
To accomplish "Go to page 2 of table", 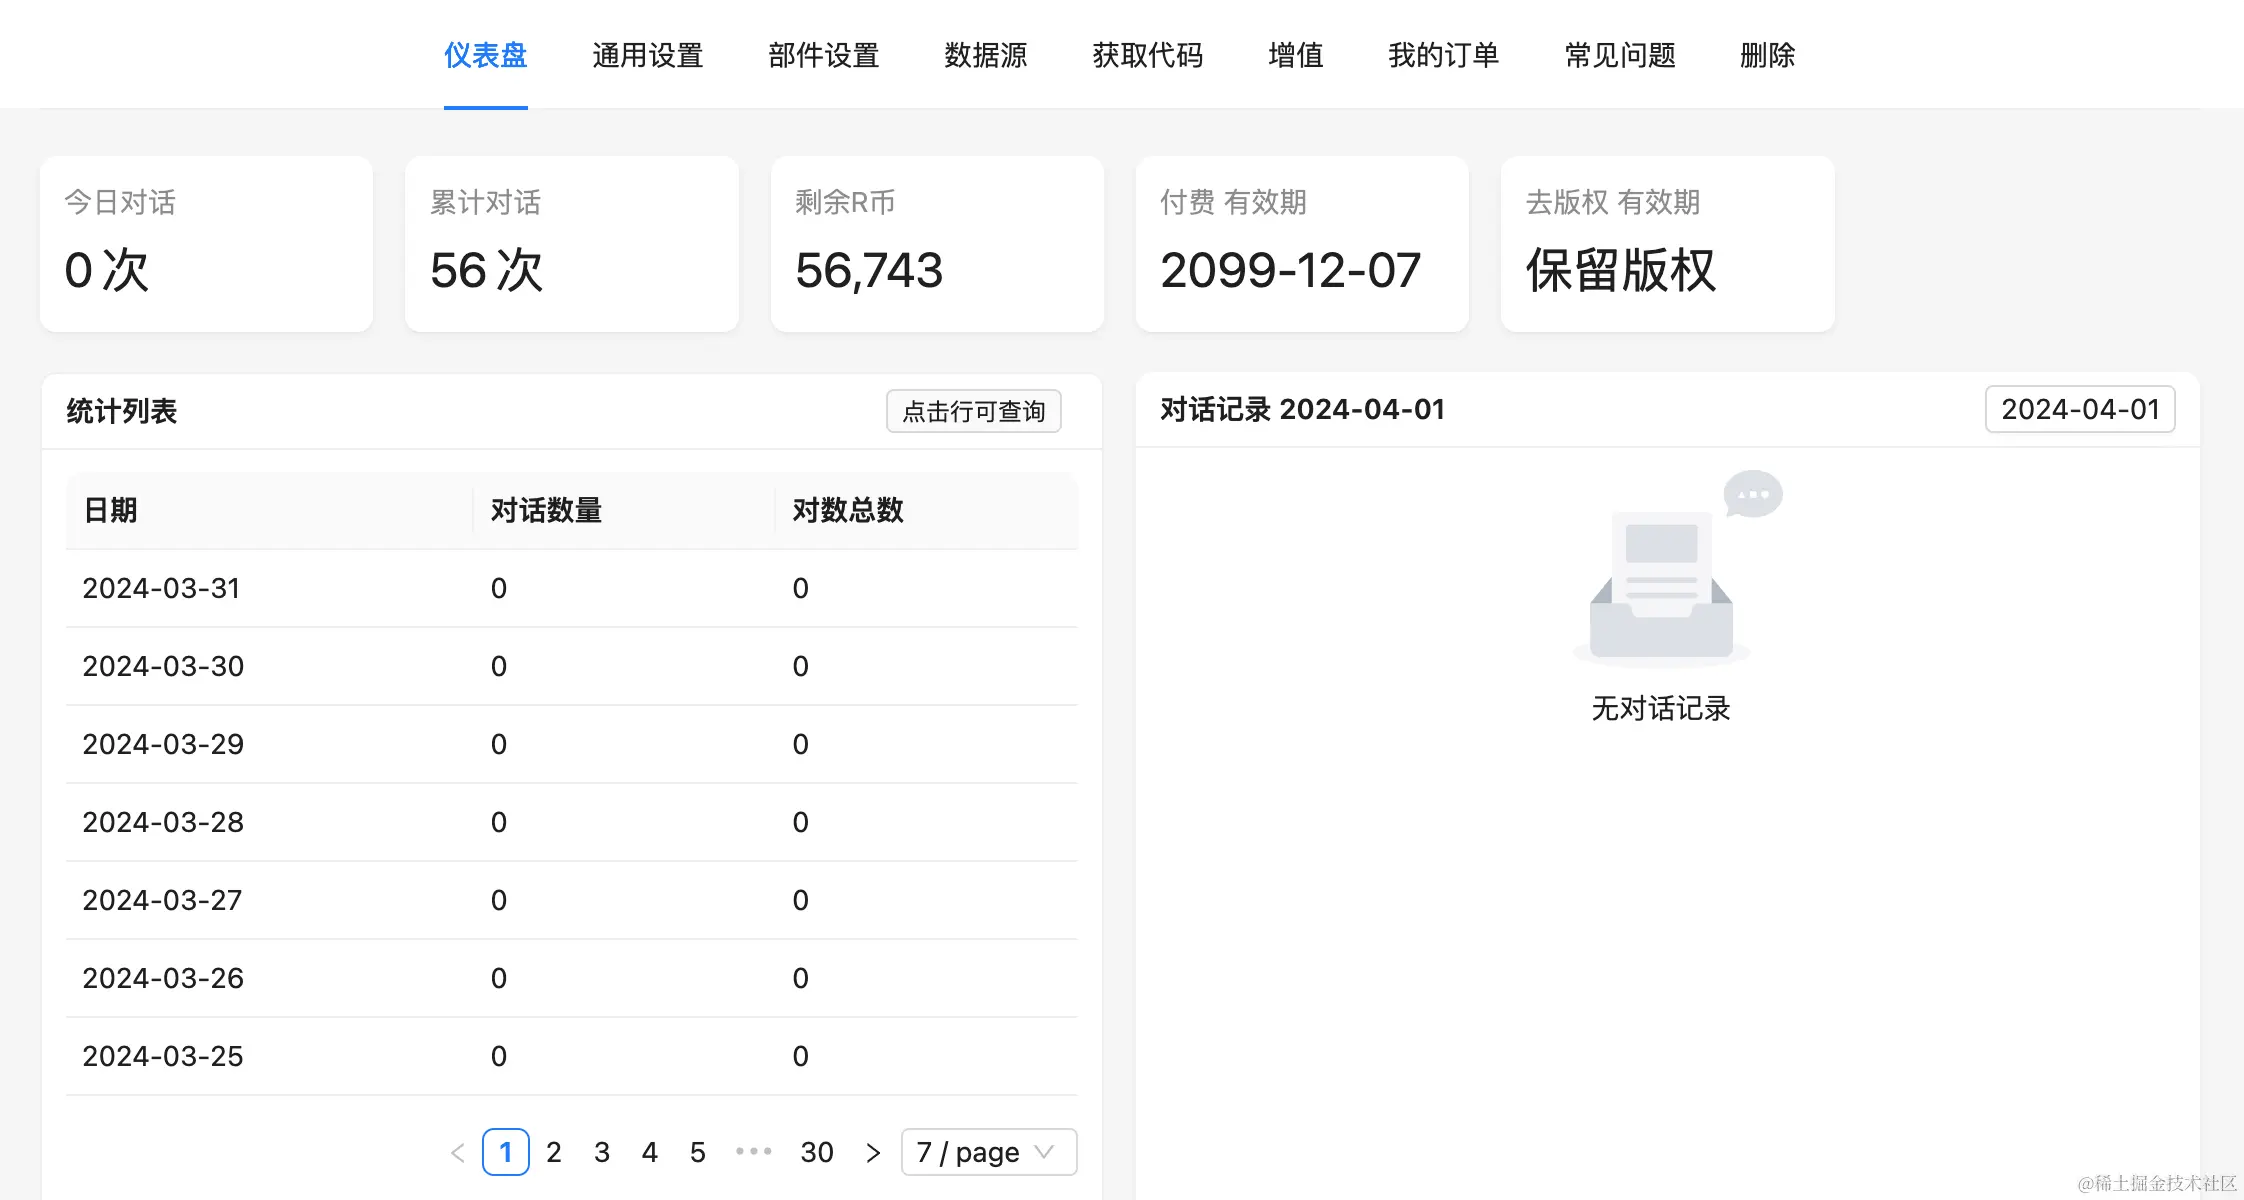I will [554, 1152].
